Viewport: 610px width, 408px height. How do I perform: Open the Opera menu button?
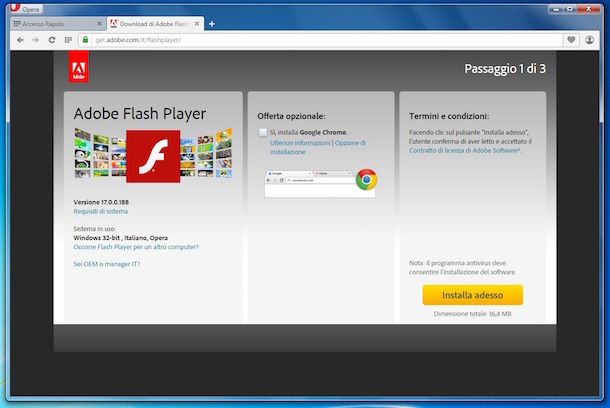tap(26, 8)
